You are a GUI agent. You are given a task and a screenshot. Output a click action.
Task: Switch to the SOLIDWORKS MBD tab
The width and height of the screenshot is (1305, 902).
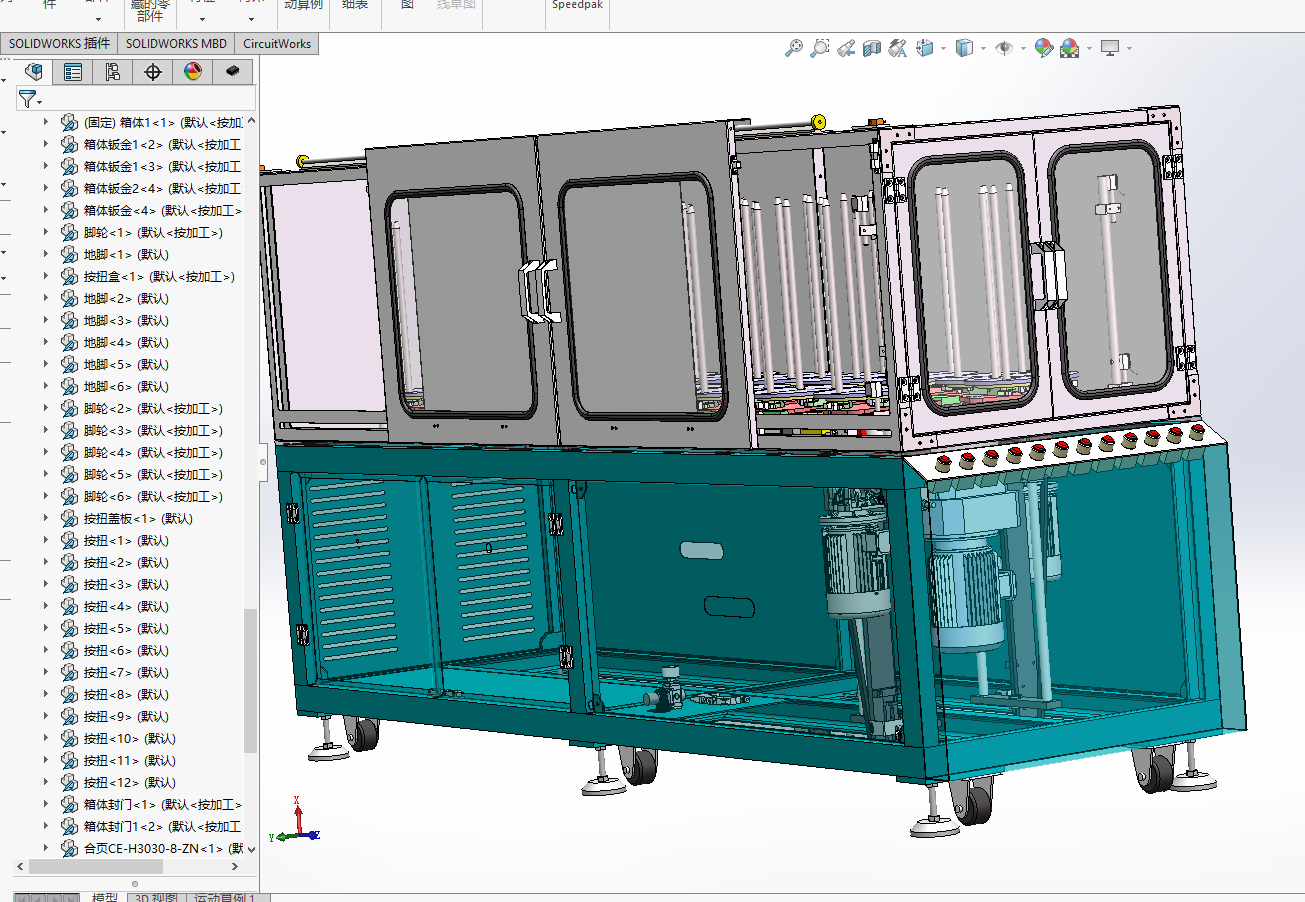(176, 43)
